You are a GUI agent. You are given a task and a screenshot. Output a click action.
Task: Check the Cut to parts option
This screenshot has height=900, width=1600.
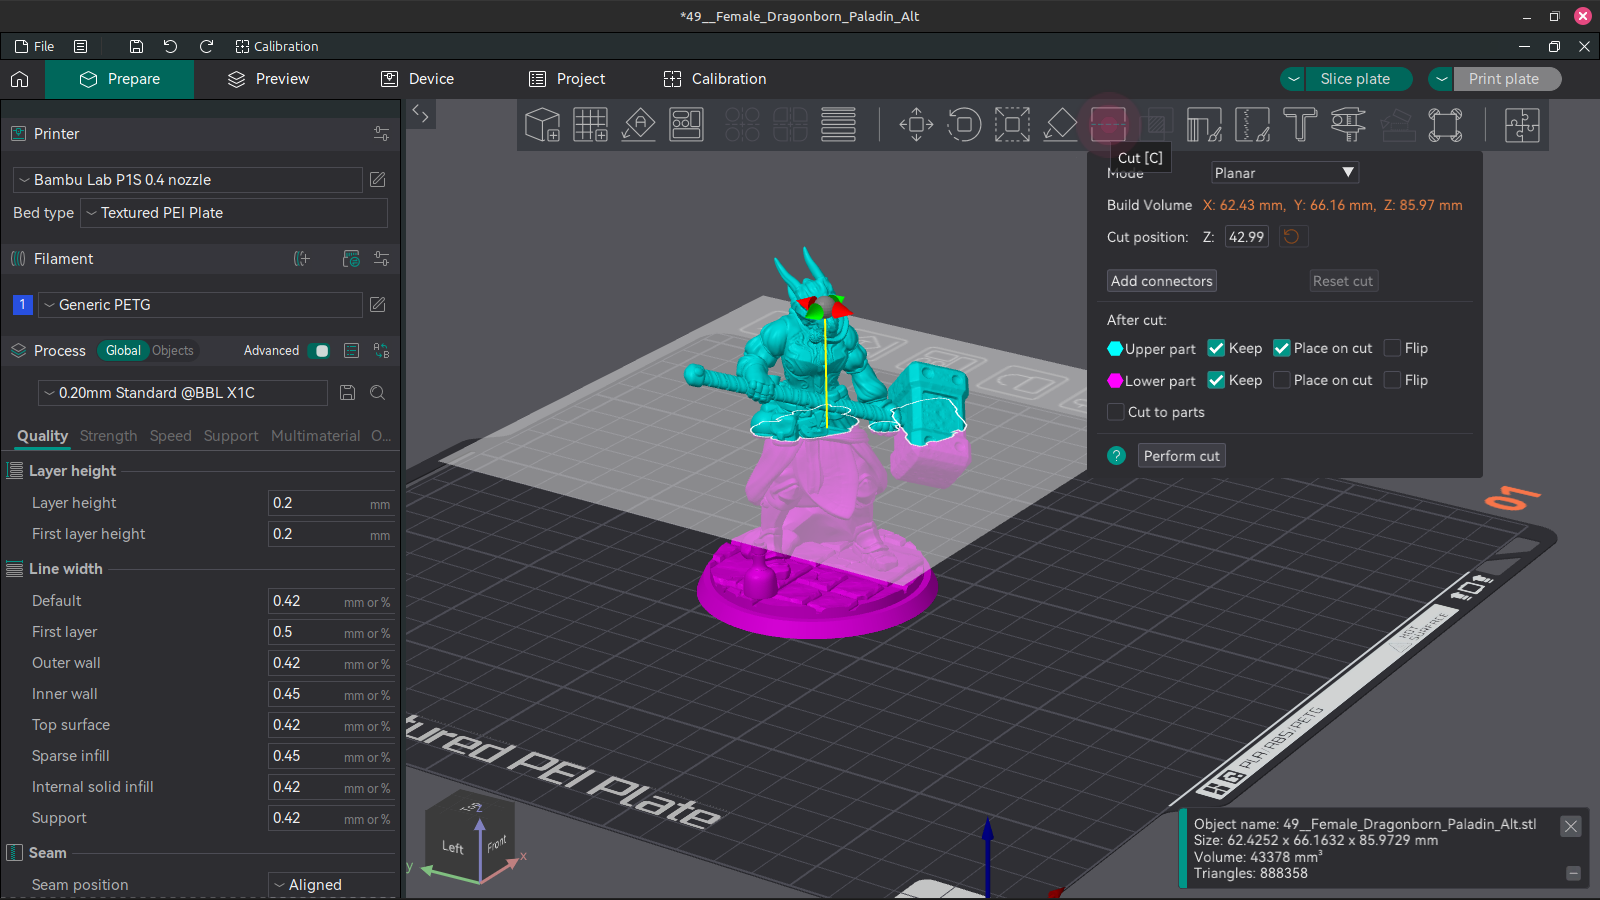(x=1115, y=412)
